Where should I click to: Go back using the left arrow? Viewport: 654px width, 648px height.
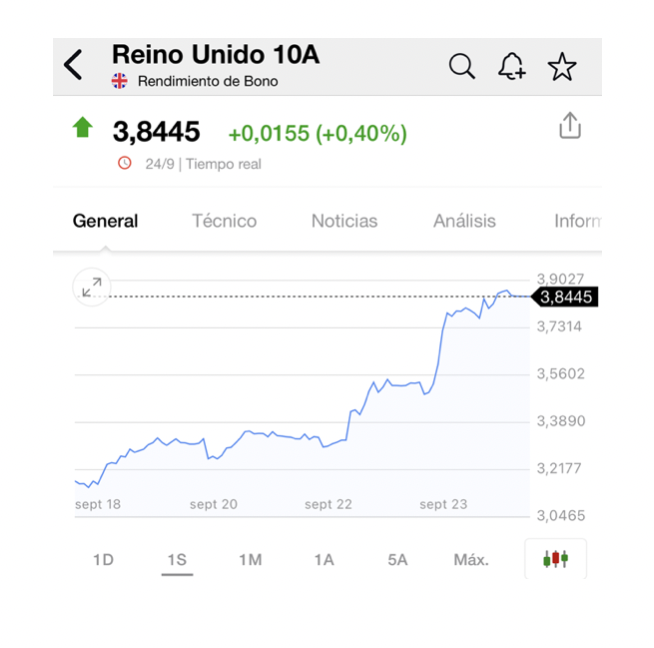click(x=73, y=65)
